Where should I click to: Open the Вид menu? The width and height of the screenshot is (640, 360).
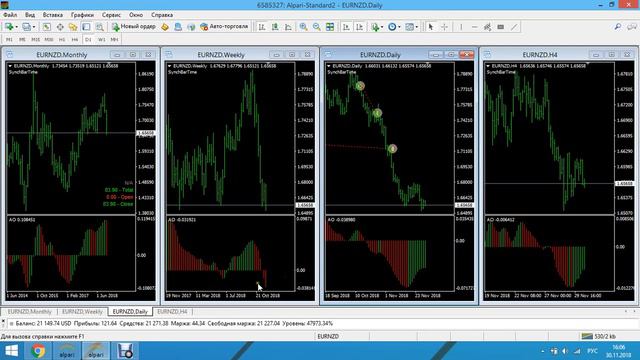(x=30, y=15)
